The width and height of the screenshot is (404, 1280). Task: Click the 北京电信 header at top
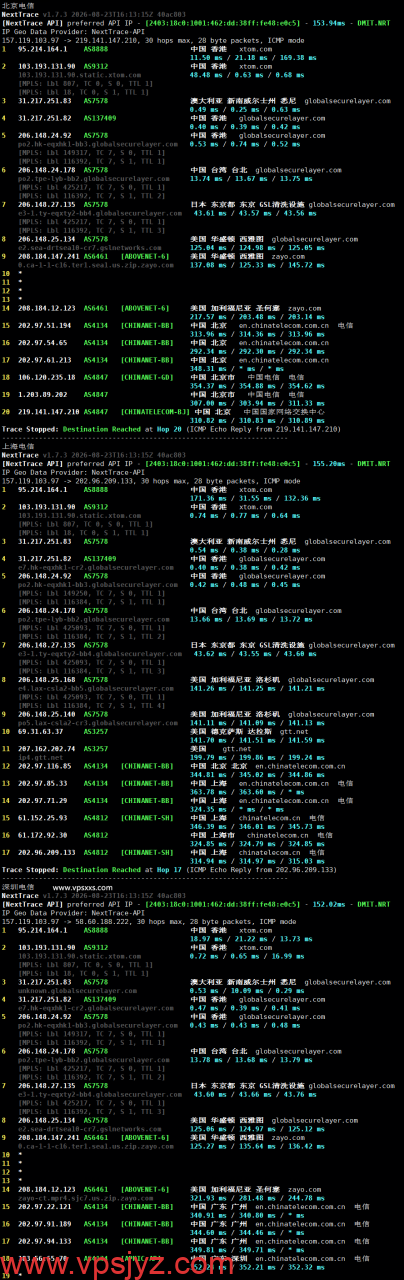pyautogui.click(x=17, y=6)
